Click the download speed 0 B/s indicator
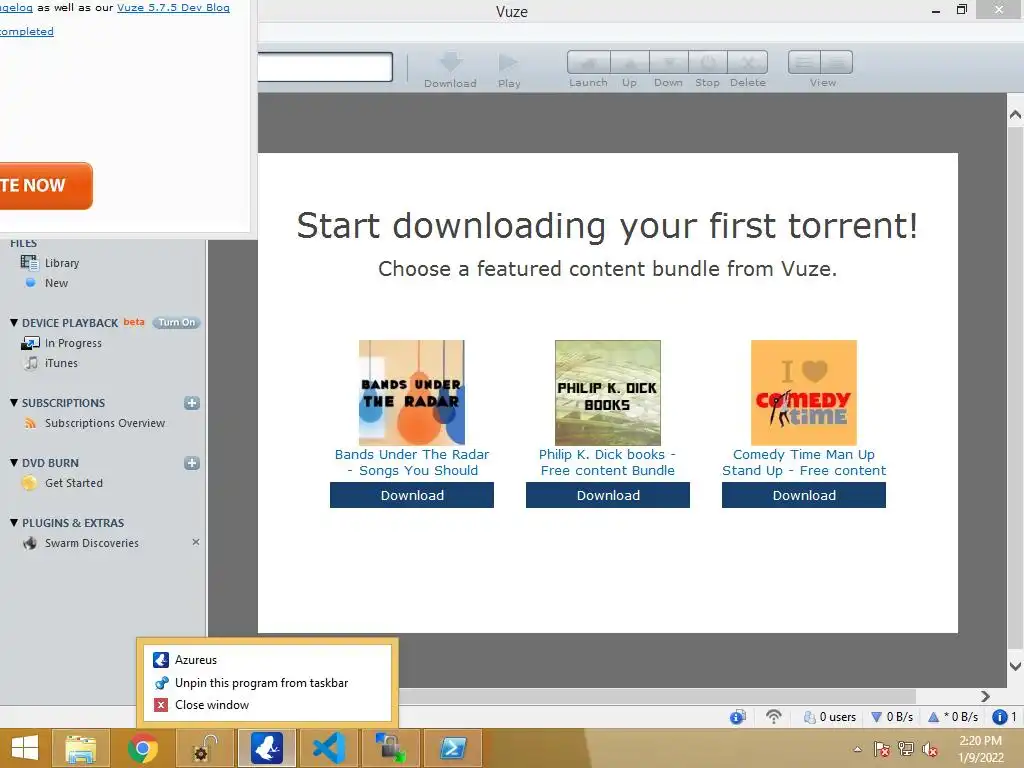1024x768 pixels. pos(892,717)
